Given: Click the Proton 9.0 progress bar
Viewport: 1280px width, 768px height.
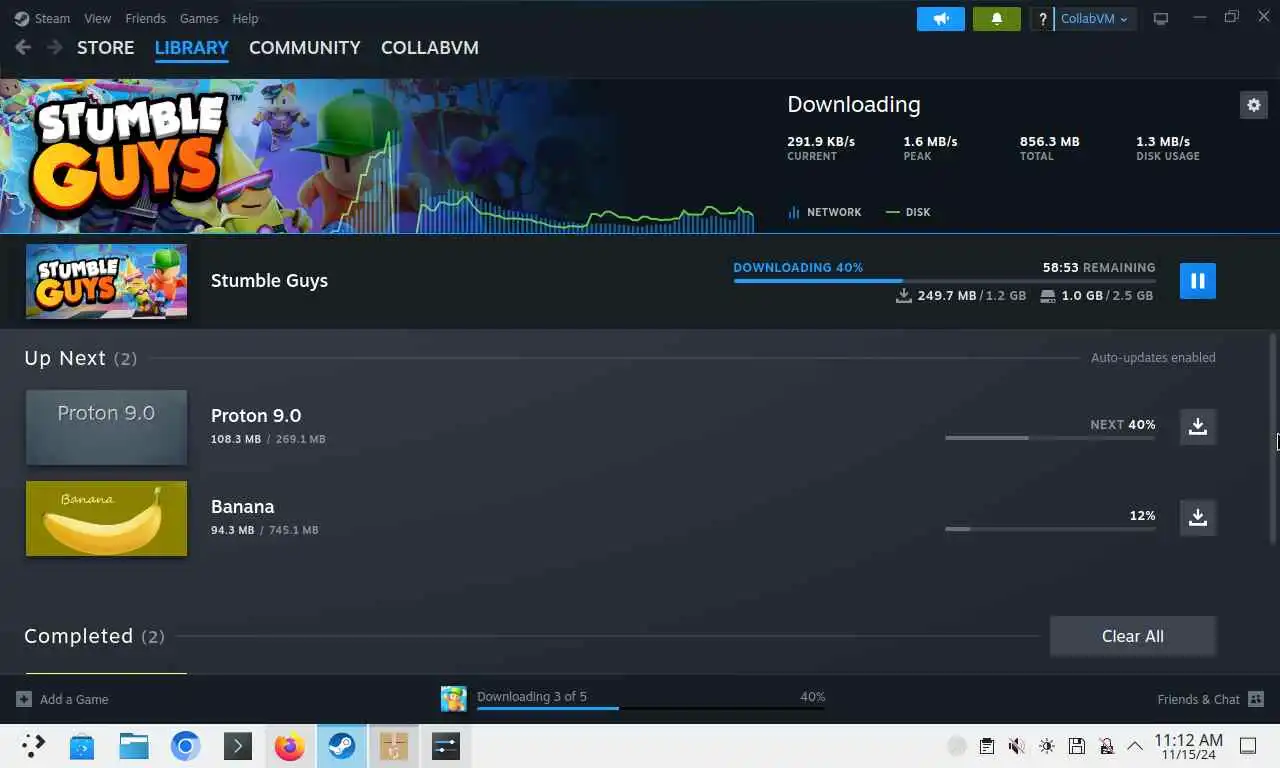Looking at the screenshot, I should click(1050, 438).
